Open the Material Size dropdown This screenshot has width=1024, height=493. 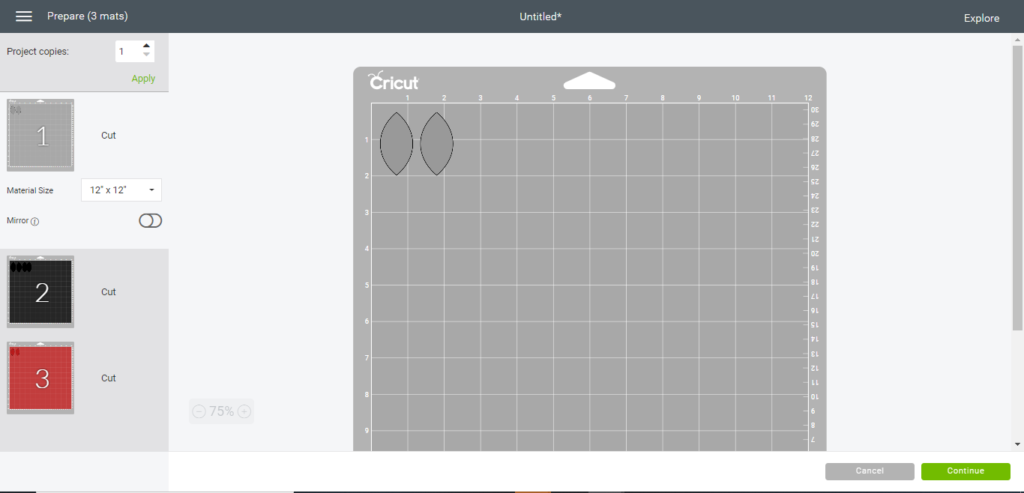[121, 190]
